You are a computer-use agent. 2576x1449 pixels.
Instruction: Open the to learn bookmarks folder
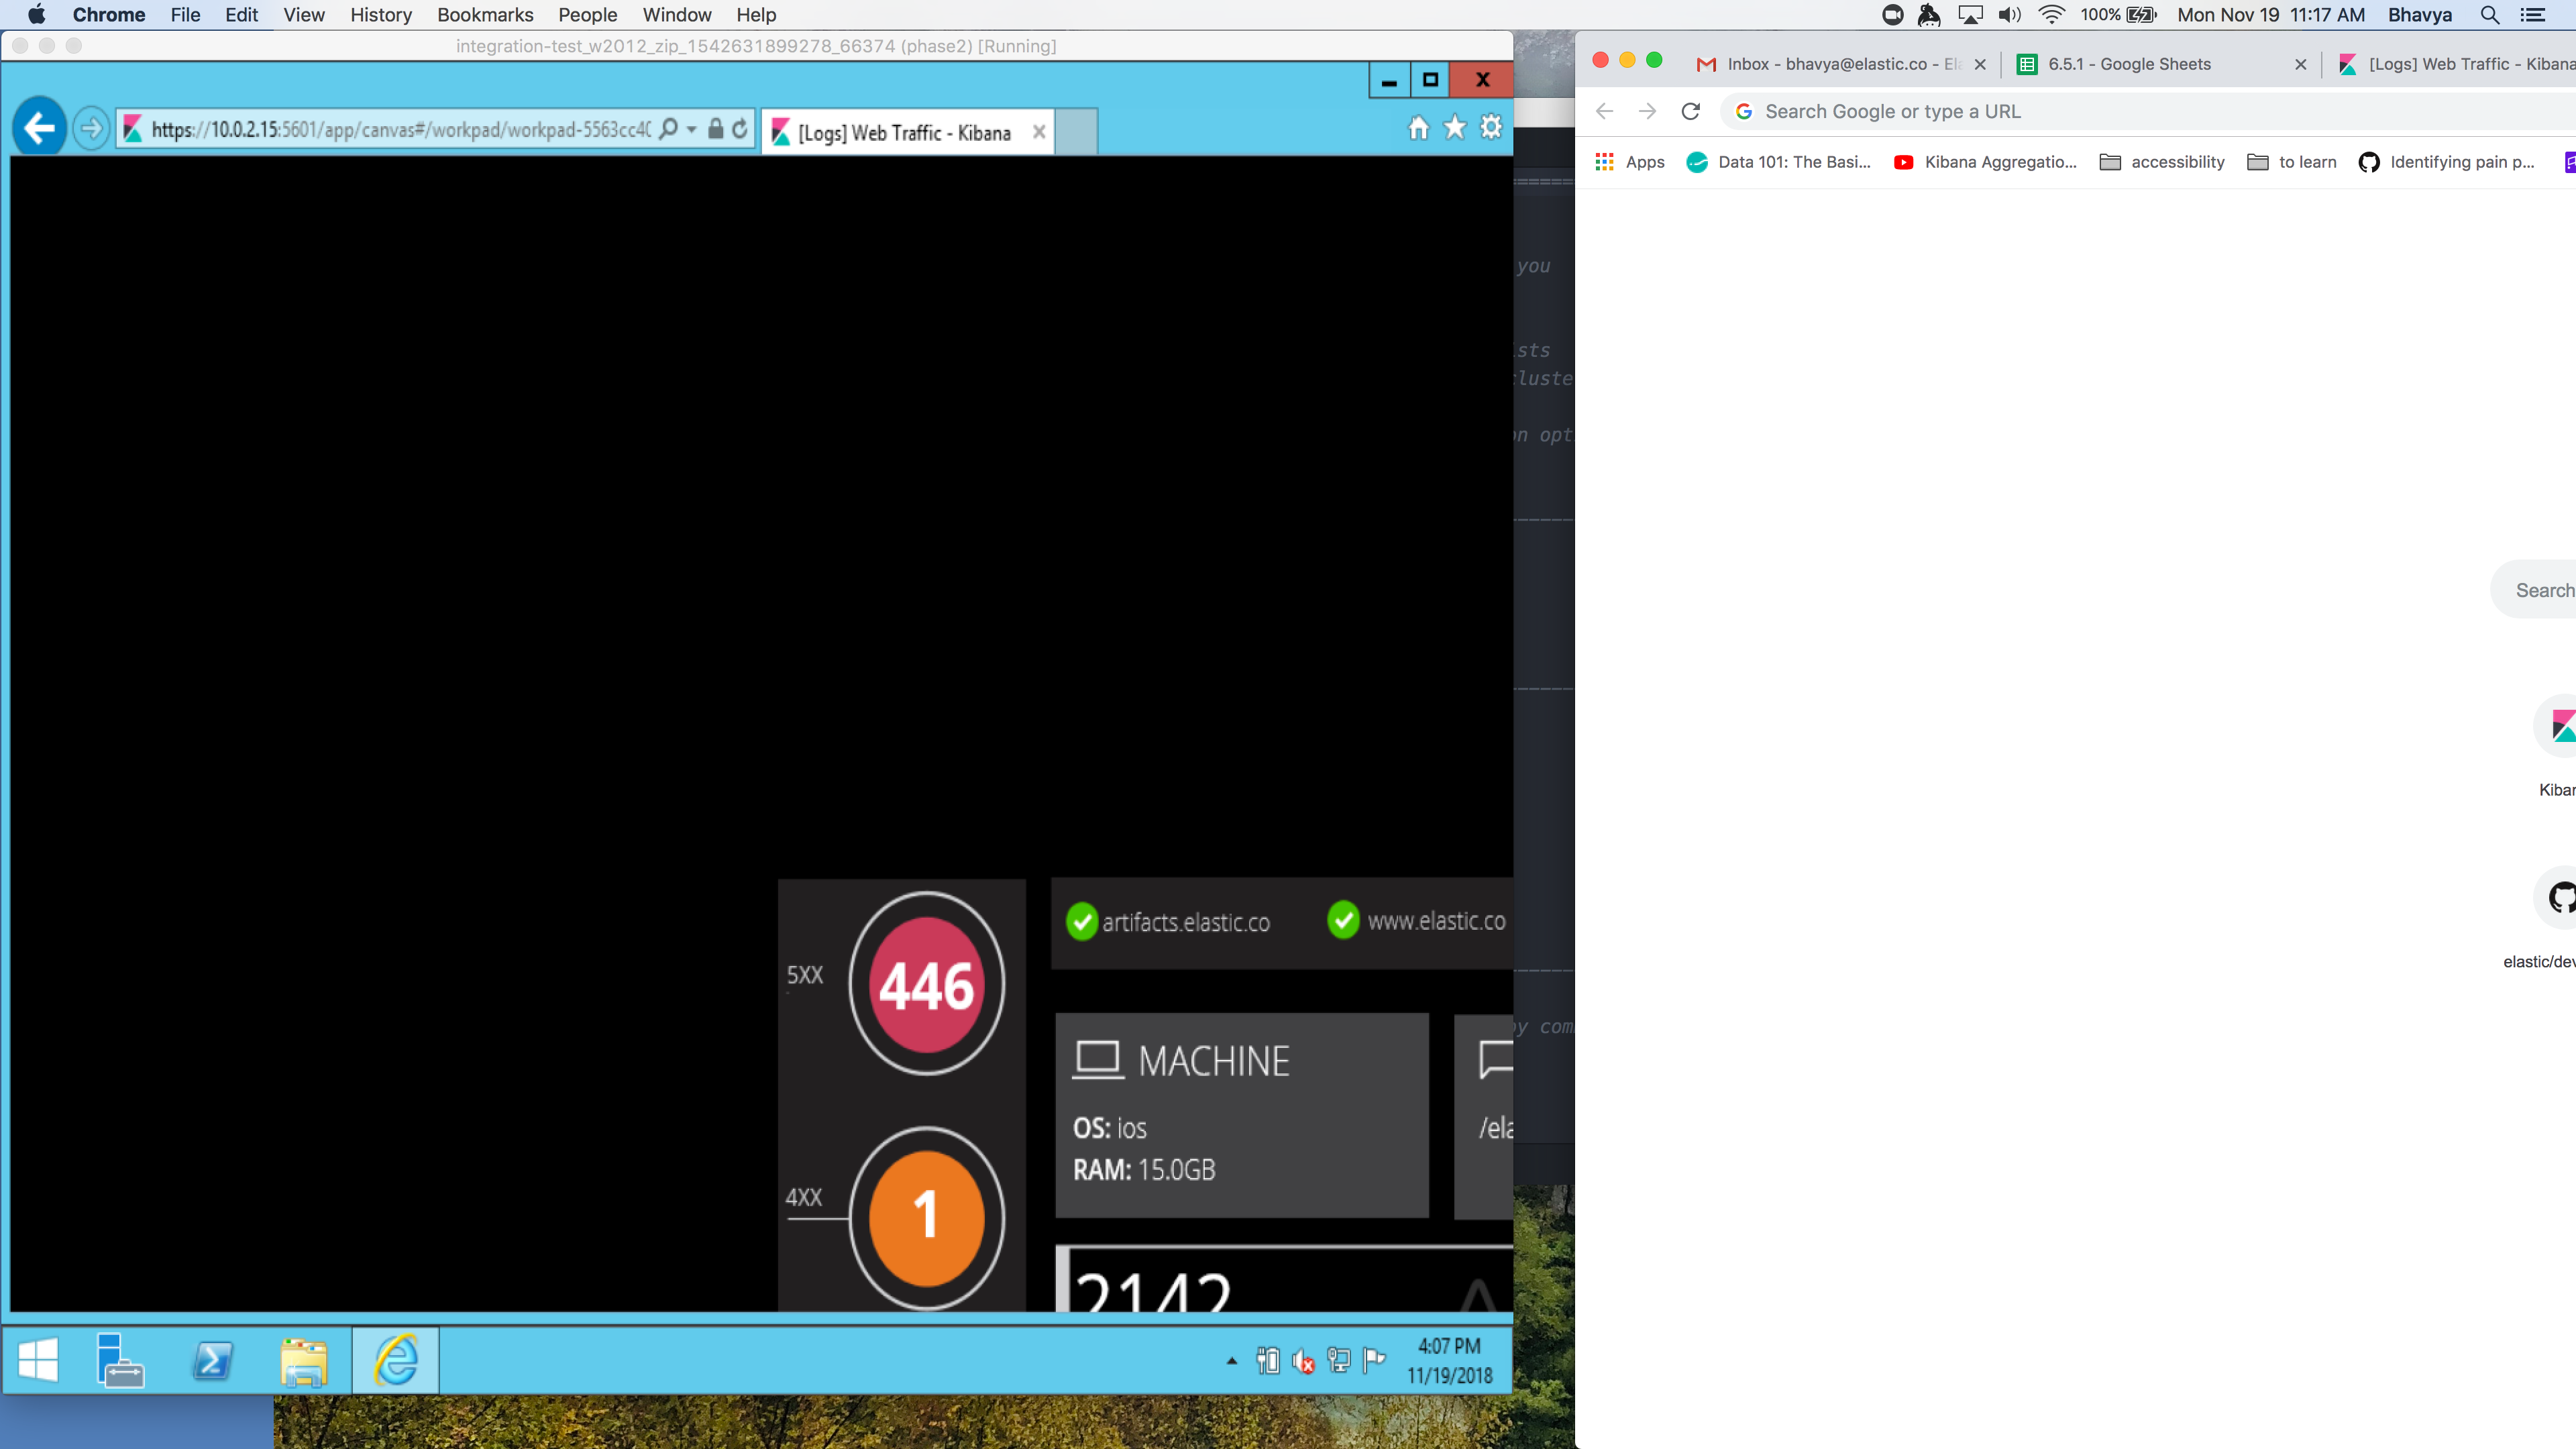click(2291, 162)
